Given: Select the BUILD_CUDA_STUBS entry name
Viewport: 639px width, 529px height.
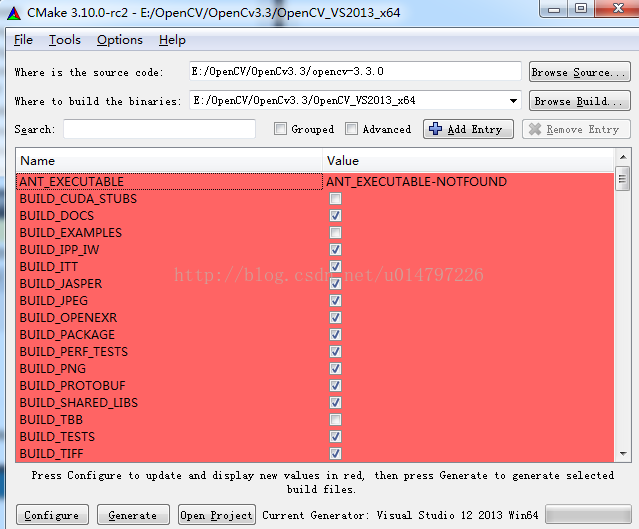Looking at the screenshot, I should click(x=78, y=198).
